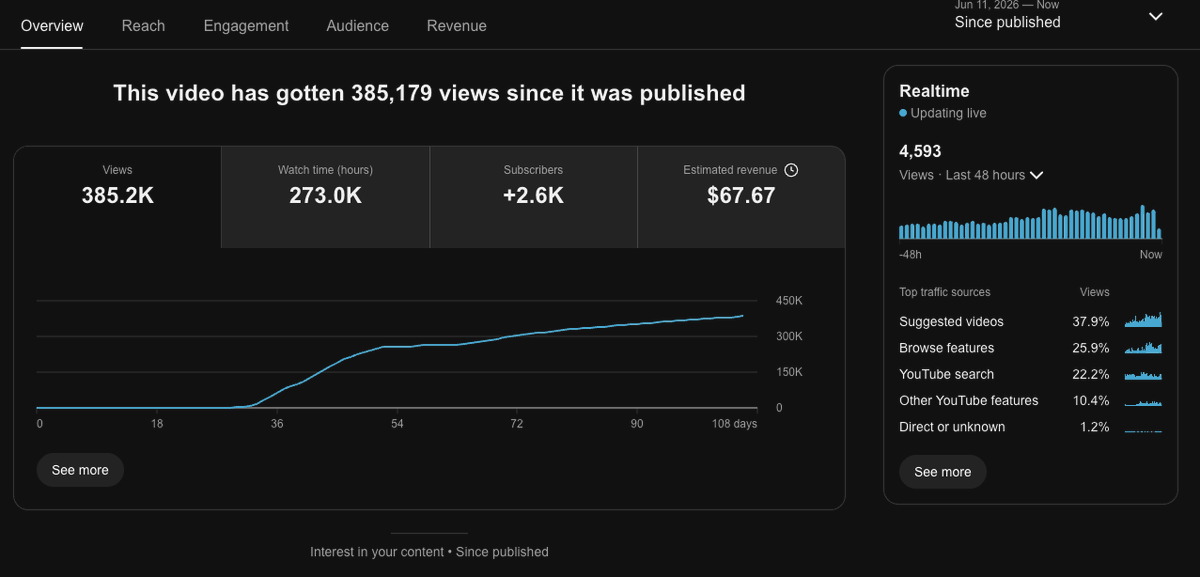Click the -48h chart label
1200x577 pixels.
click(x=910, y=255)
